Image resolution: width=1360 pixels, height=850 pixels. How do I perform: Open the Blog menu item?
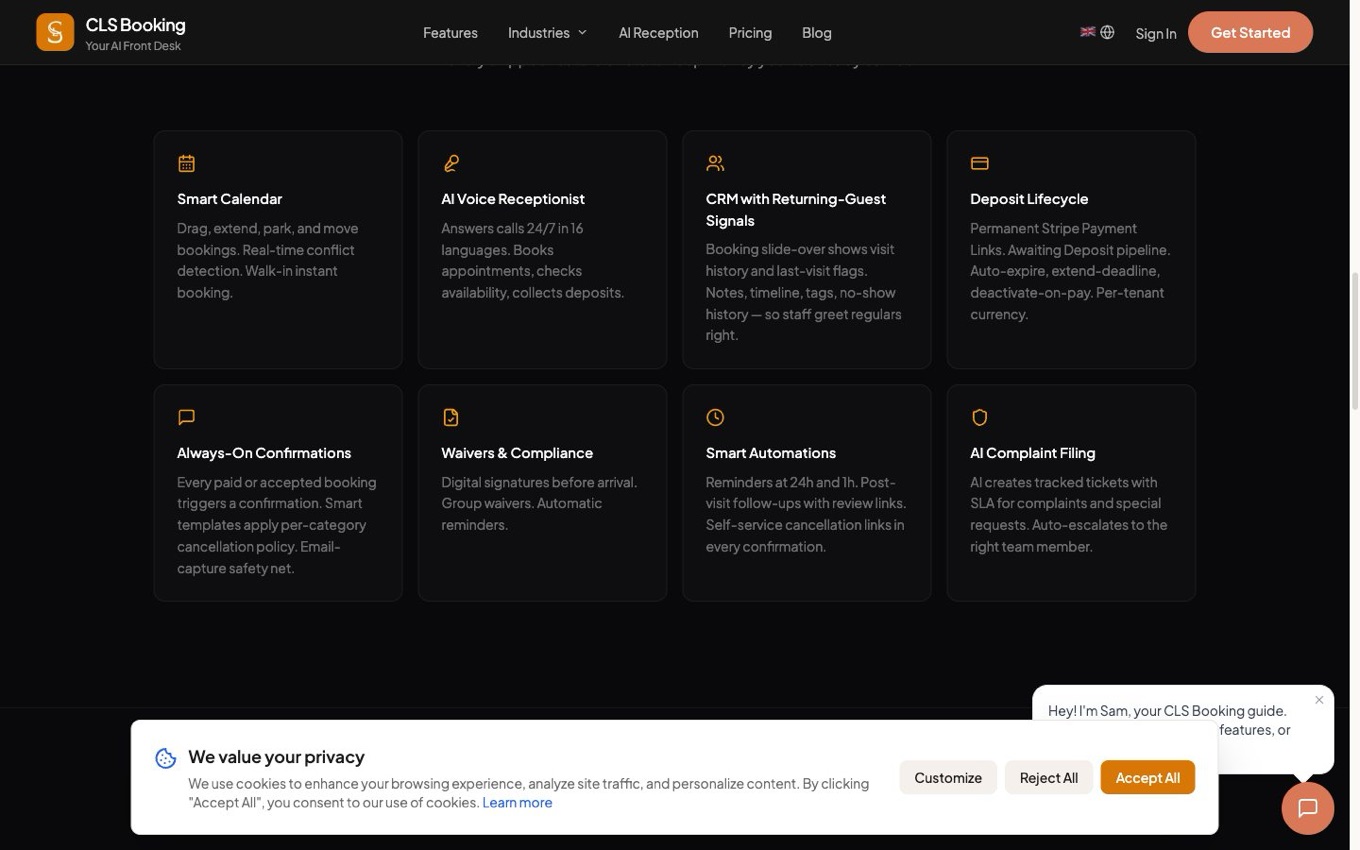(817, 33)
